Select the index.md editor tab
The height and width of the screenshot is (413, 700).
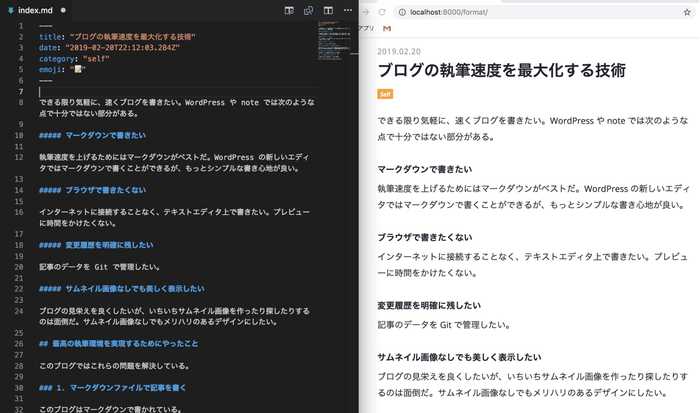click(36, 10)
